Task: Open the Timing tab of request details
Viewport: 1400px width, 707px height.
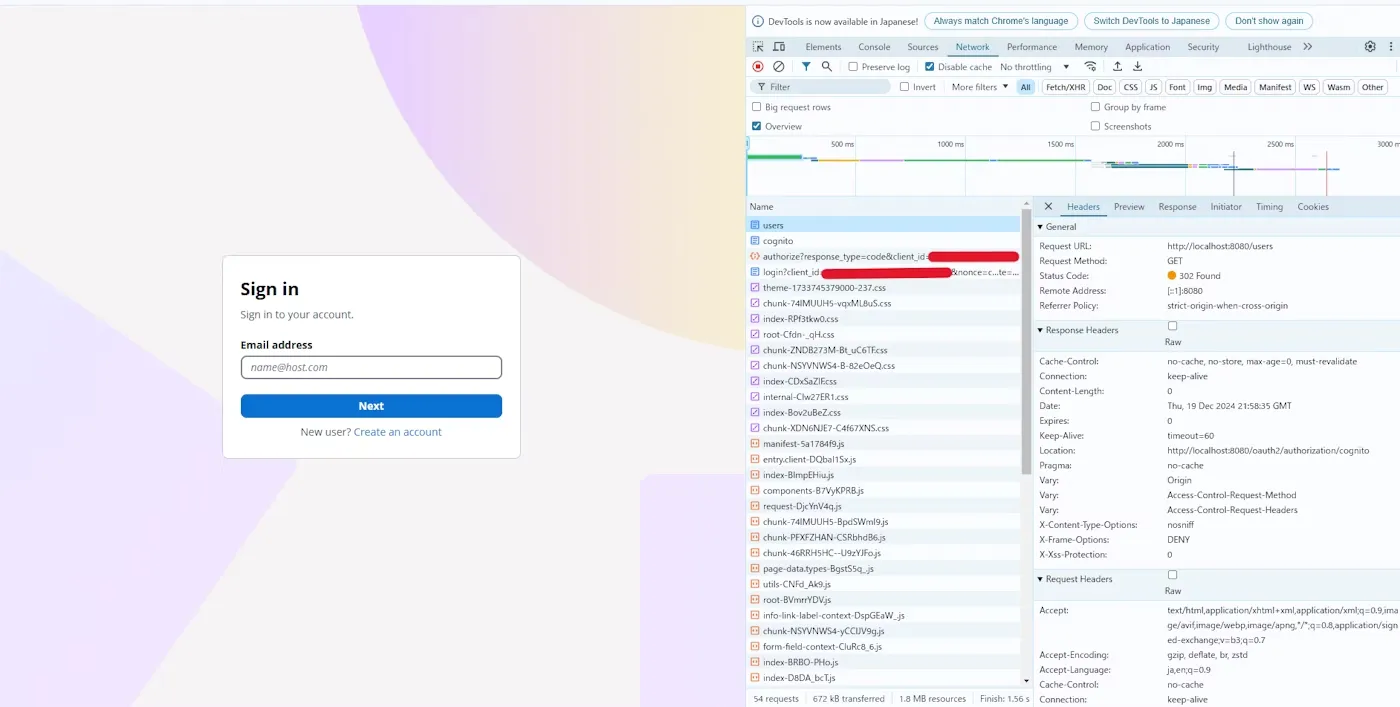Action: click(1269, 207)
